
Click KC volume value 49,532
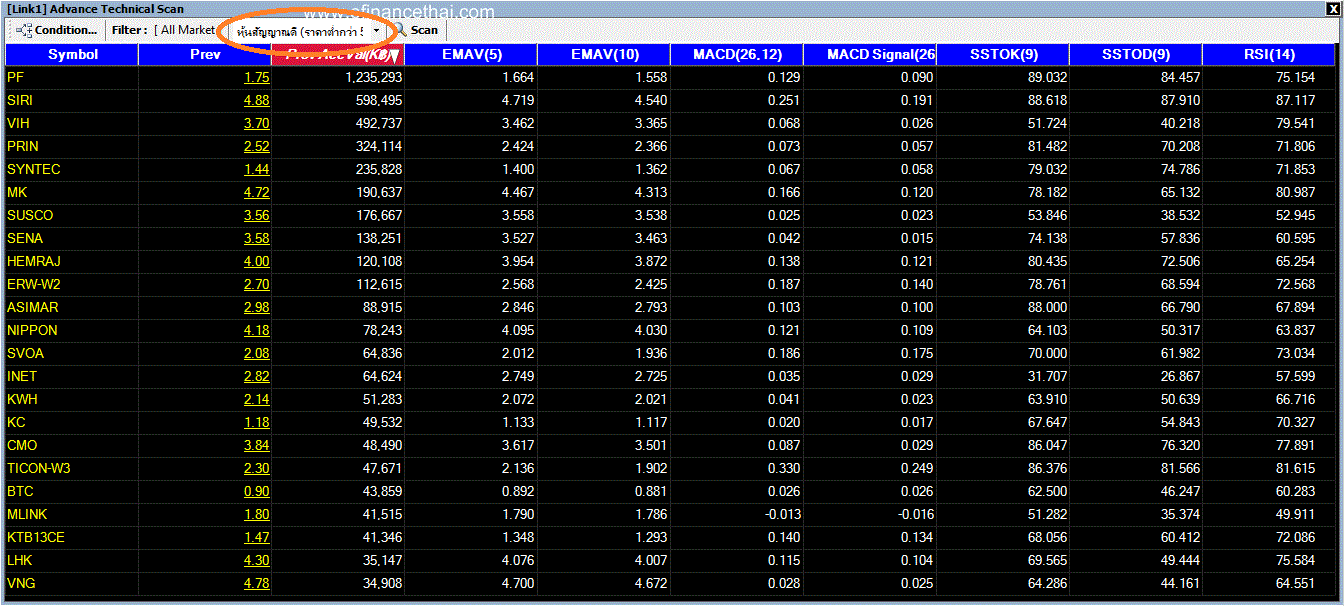382,422
